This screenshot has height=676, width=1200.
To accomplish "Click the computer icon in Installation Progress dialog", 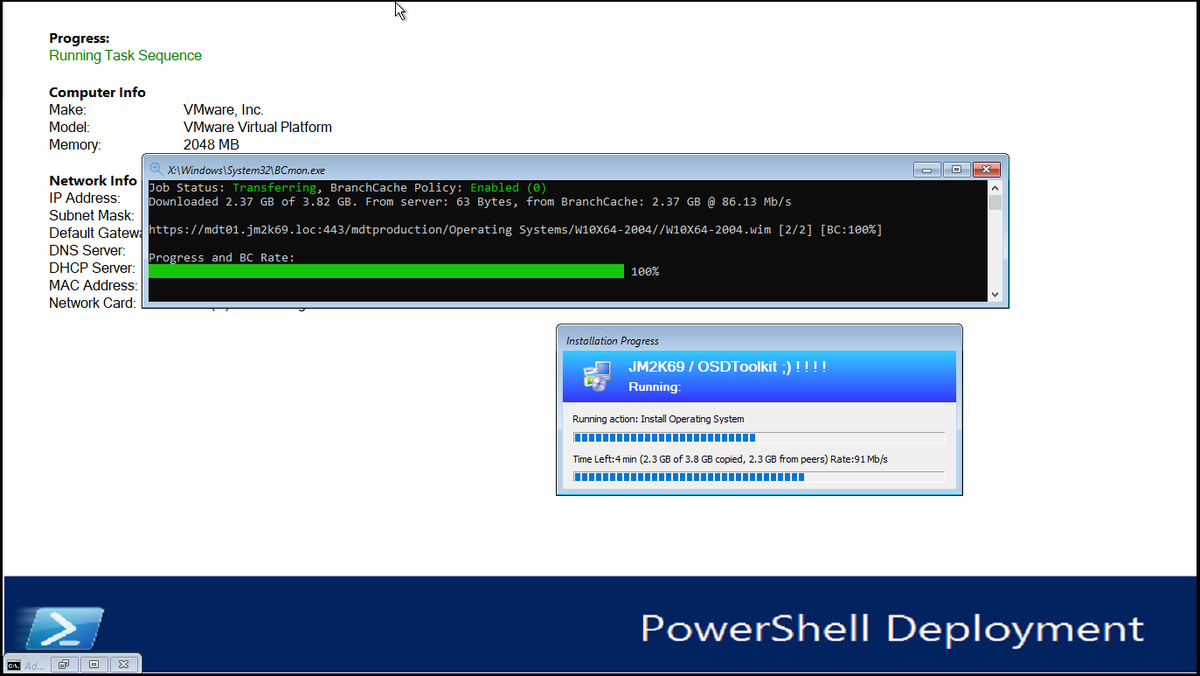I will click(598, 376).
